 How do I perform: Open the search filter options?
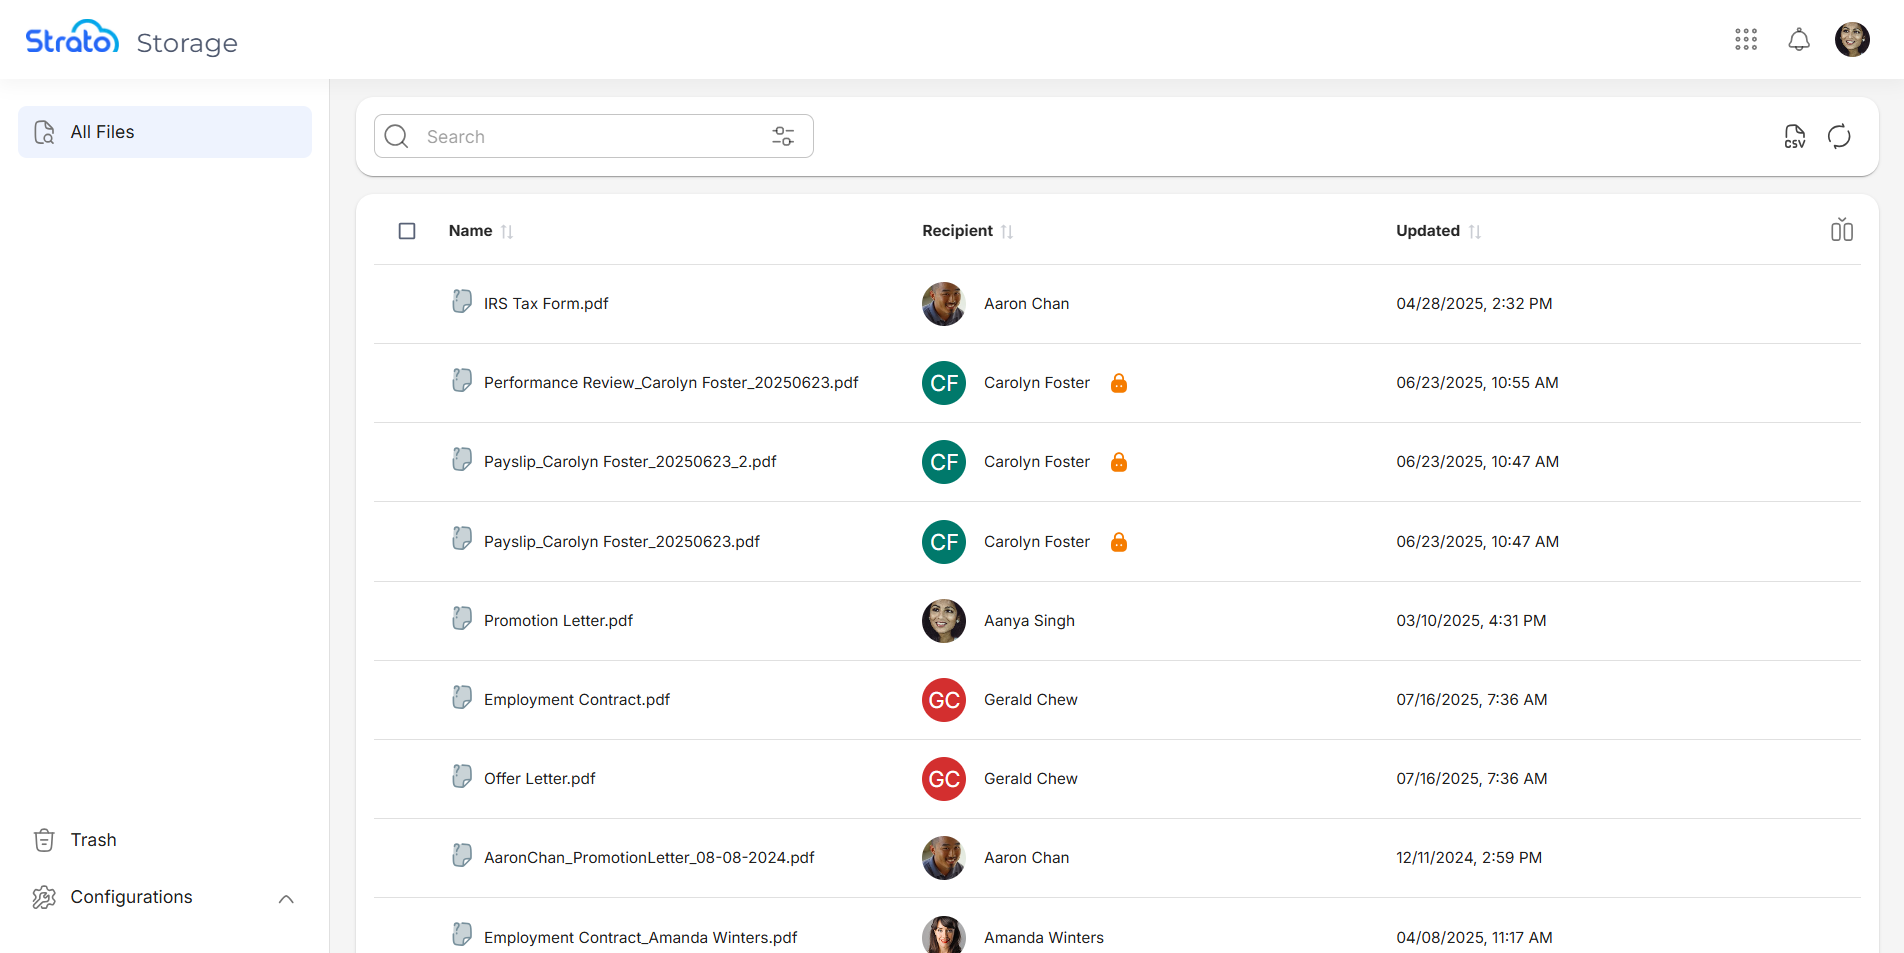coord(783,136)
